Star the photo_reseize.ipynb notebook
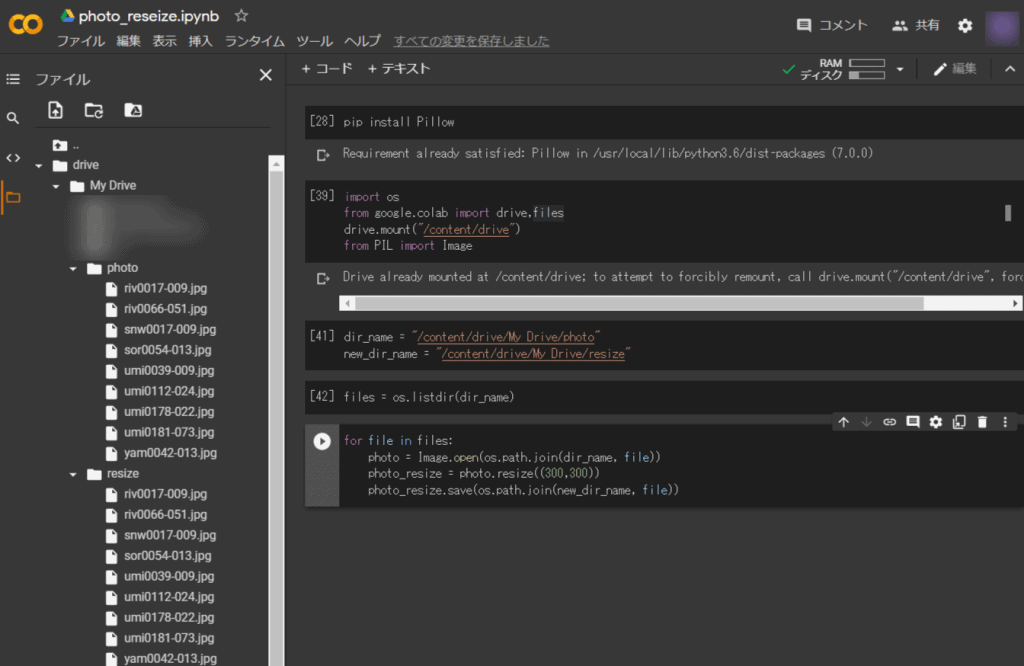 click(x=241, y=16)
